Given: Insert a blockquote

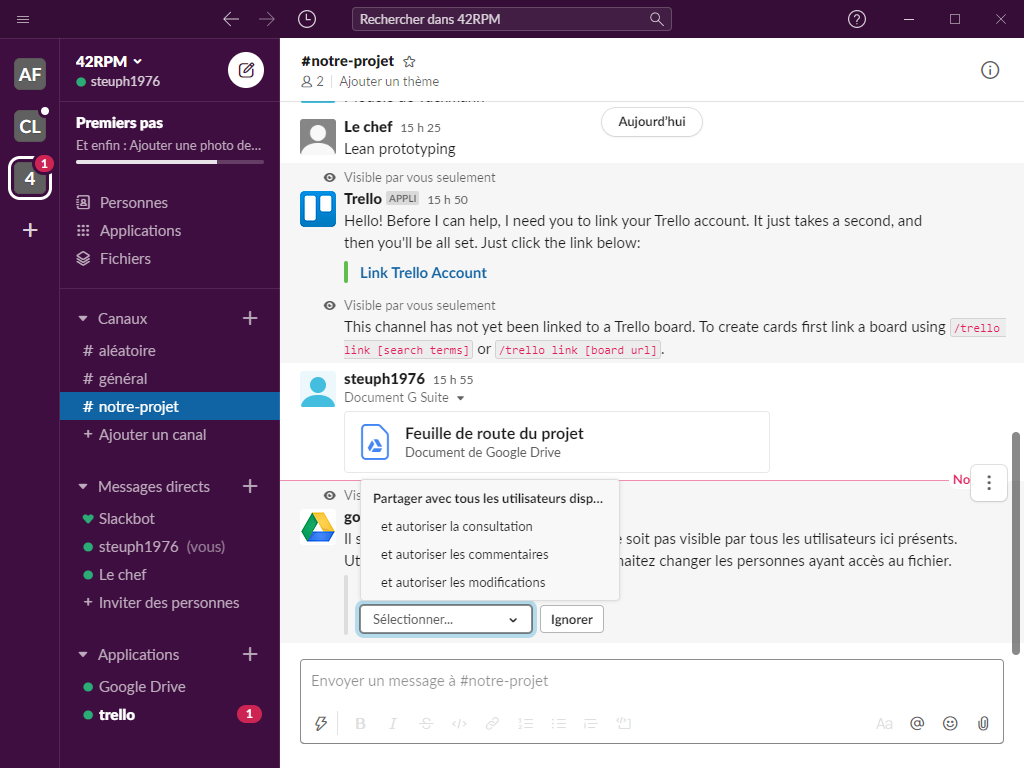Looking at the screenshot, I should (x=590, y=723).
